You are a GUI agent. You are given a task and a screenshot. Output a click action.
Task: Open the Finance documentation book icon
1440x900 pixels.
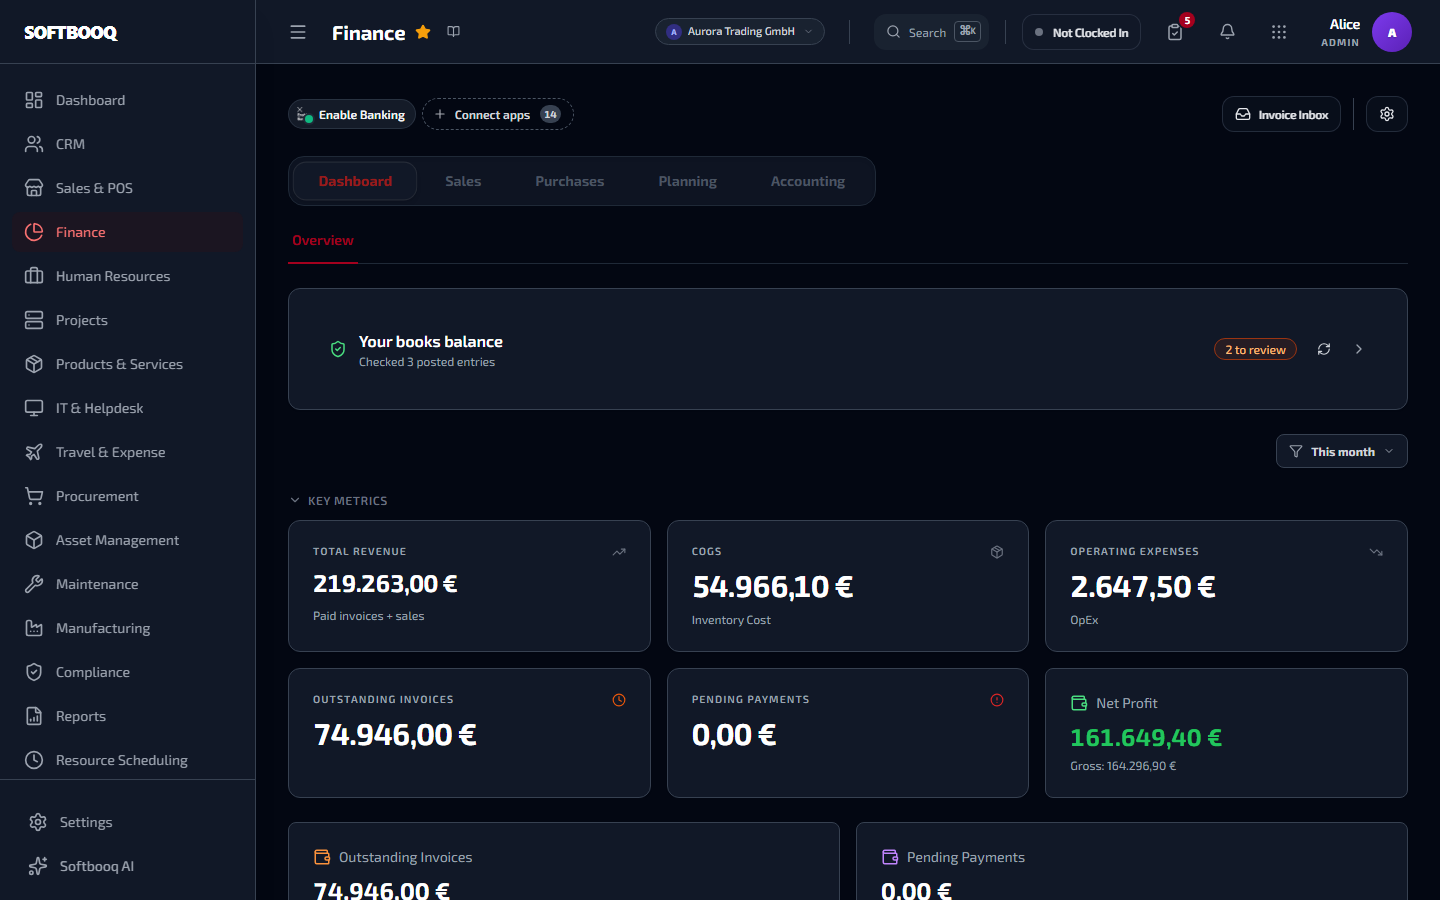(454, 32)
